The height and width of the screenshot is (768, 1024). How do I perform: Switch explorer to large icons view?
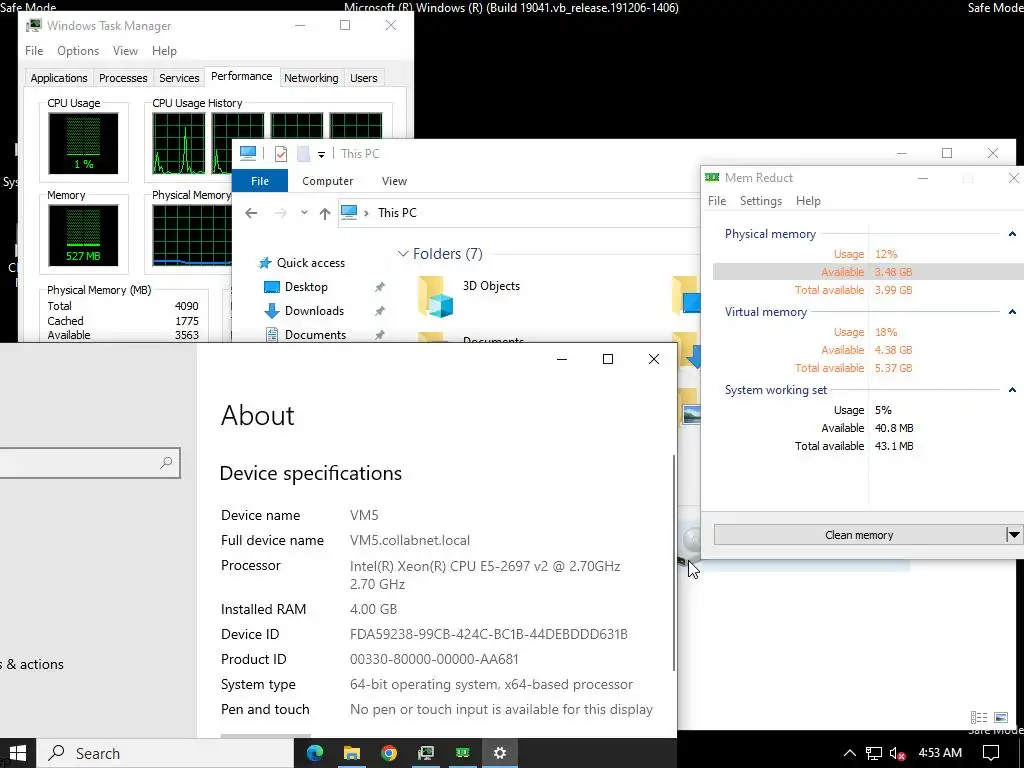[1001, 717]
